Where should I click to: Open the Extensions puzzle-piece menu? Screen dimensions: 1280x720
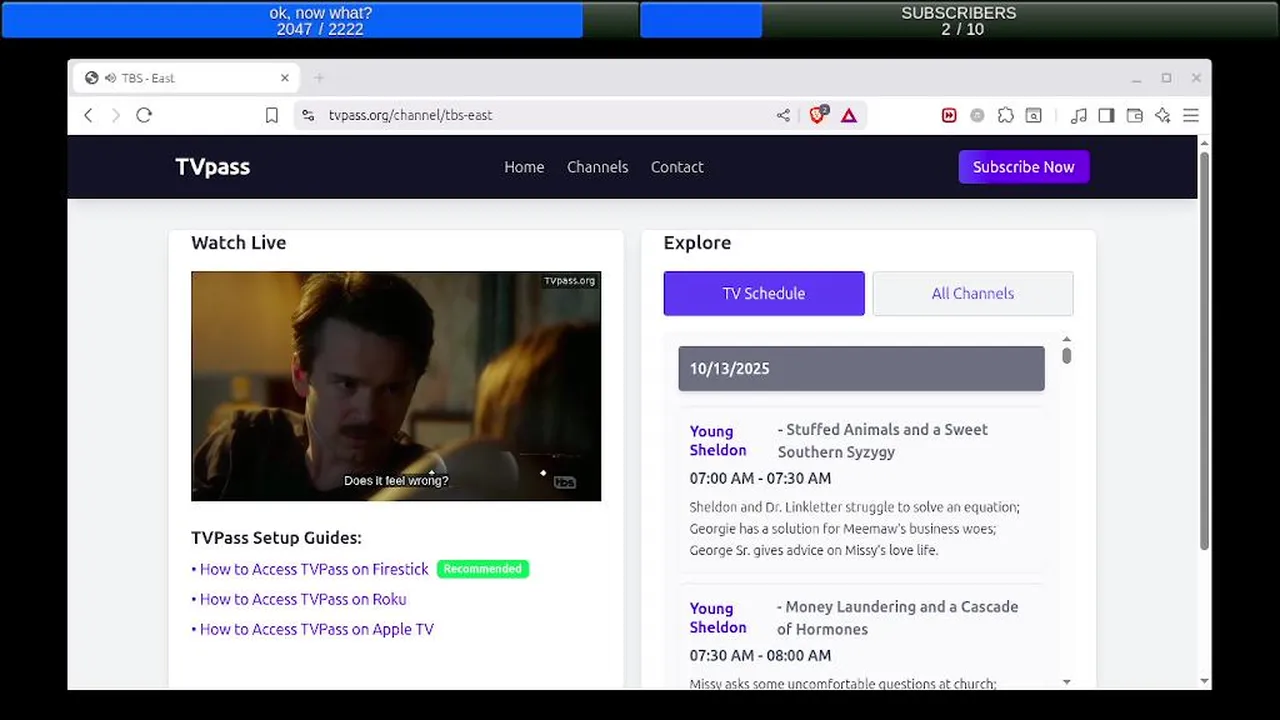point(1006,115)
